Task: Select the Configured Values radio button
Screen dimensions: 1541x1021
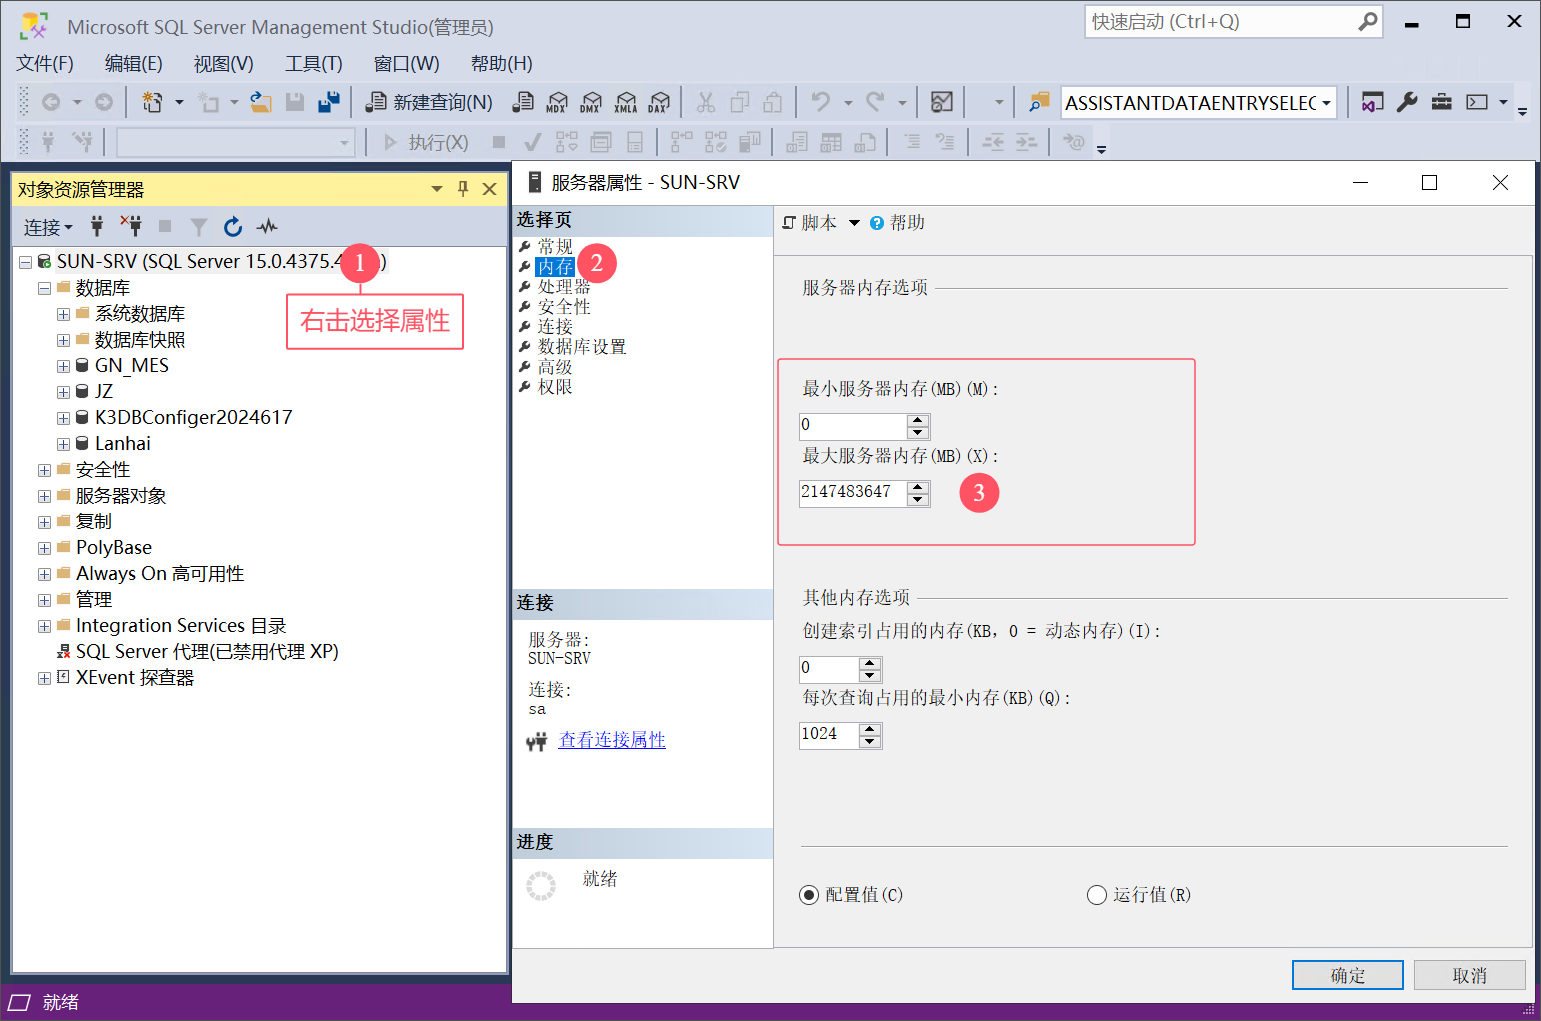Action: tap(809, 895)
